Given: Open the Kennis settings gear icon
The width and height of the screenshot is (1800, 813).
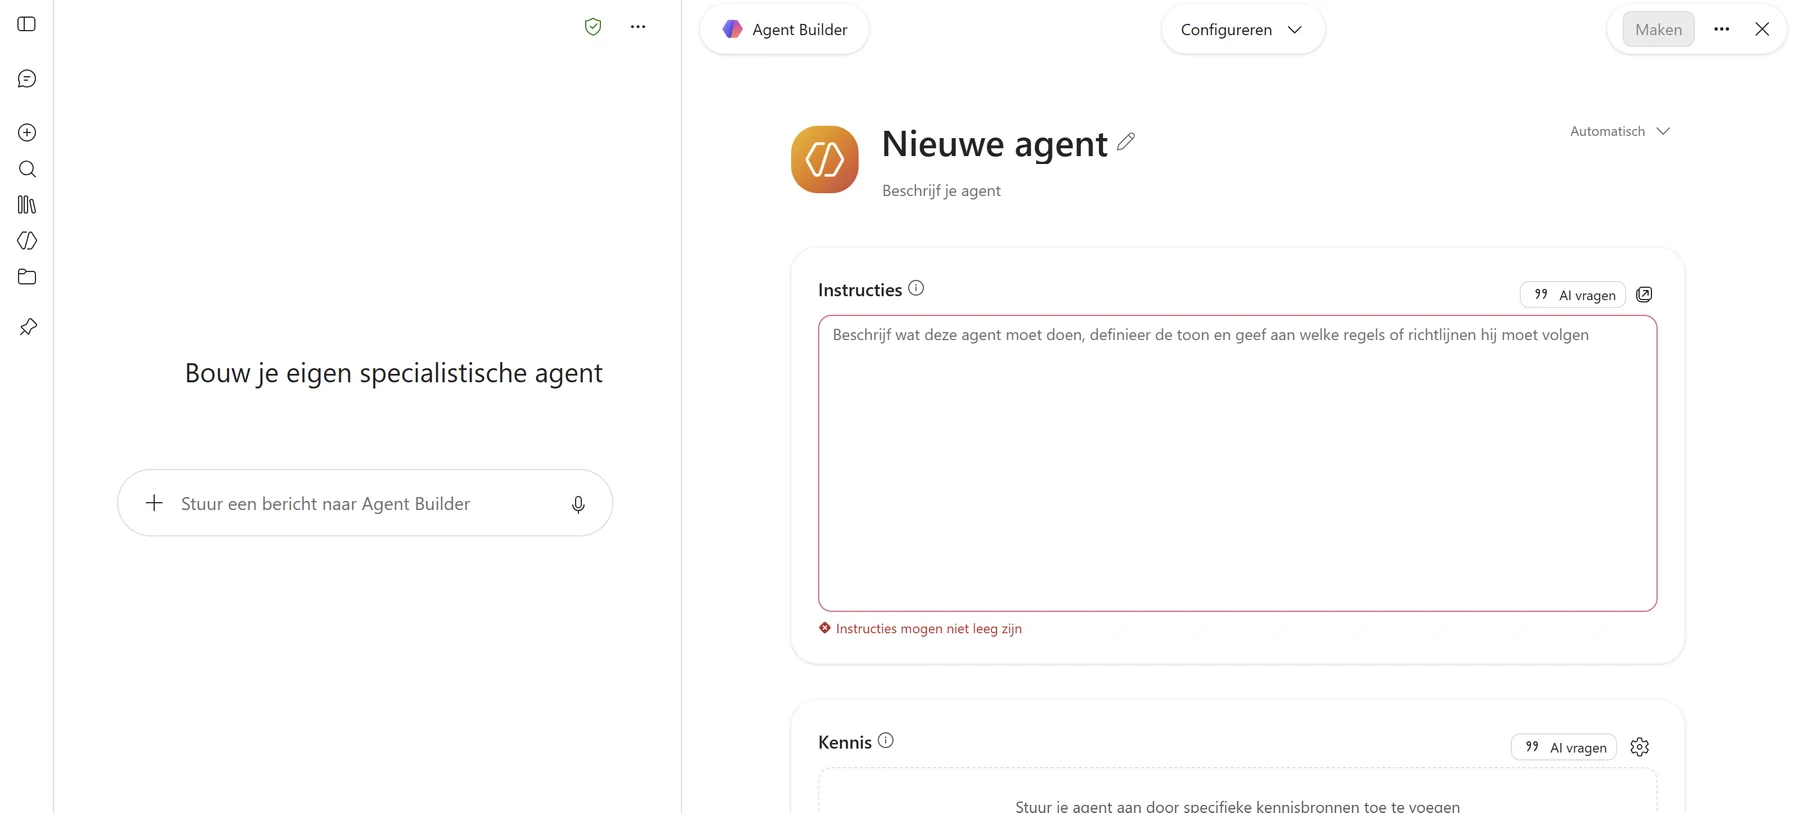Looking at the screenshot, I should coord(1640,747).
